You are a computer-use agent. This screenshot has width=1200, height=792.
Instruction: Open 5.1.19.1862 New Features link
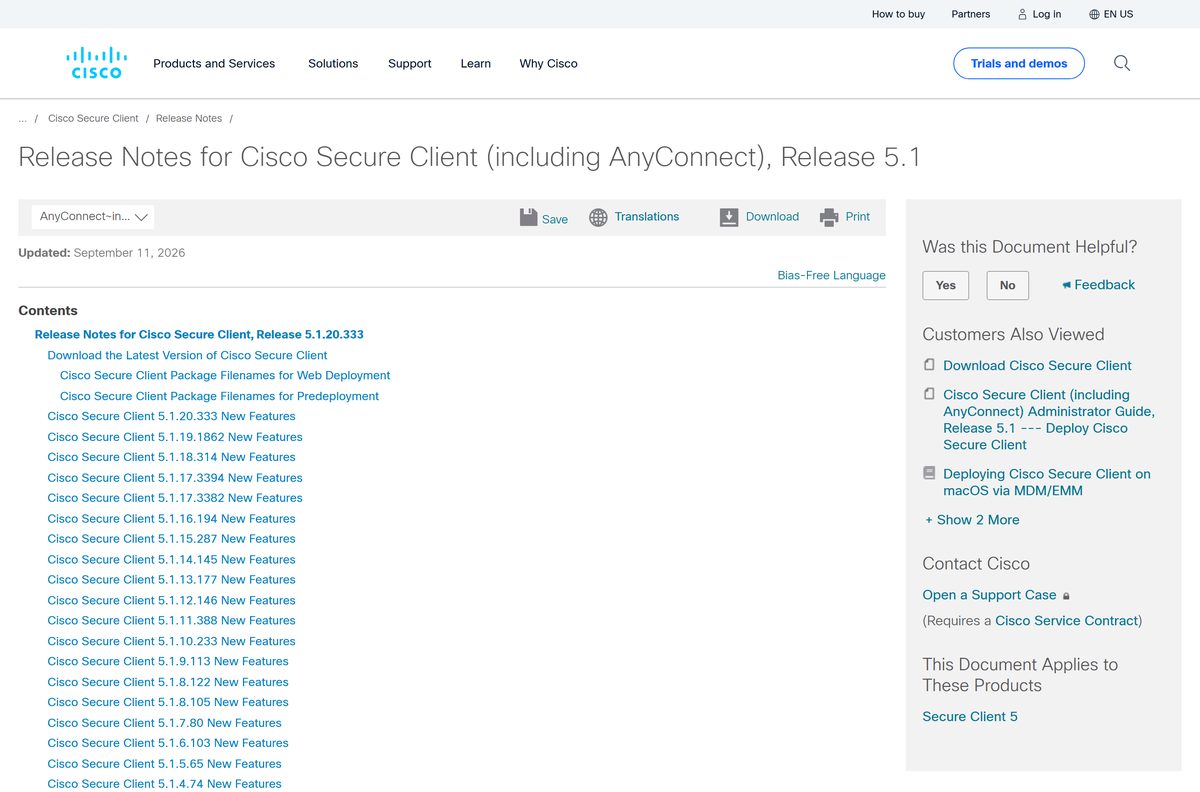175,437
